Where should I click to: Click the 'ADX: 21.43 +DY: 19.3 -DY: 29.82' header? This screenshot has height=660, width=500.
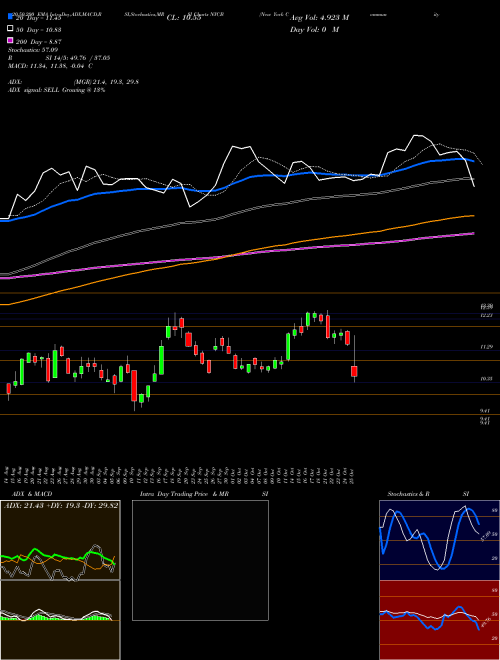(x=61, y=505)
